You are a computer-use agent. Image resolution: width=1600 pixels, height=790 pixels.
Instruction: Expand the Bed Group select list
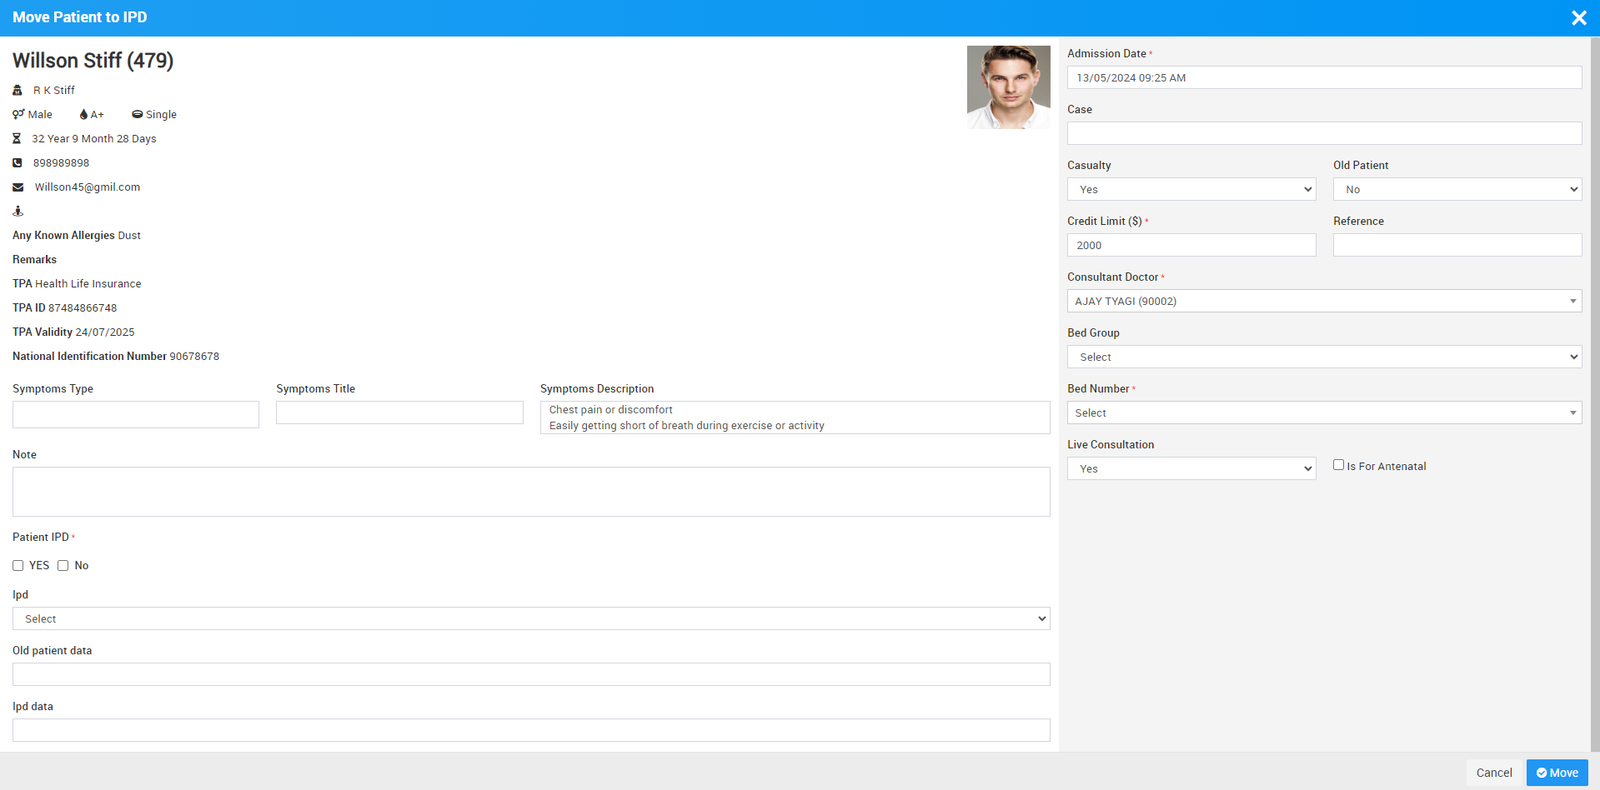1324,357
